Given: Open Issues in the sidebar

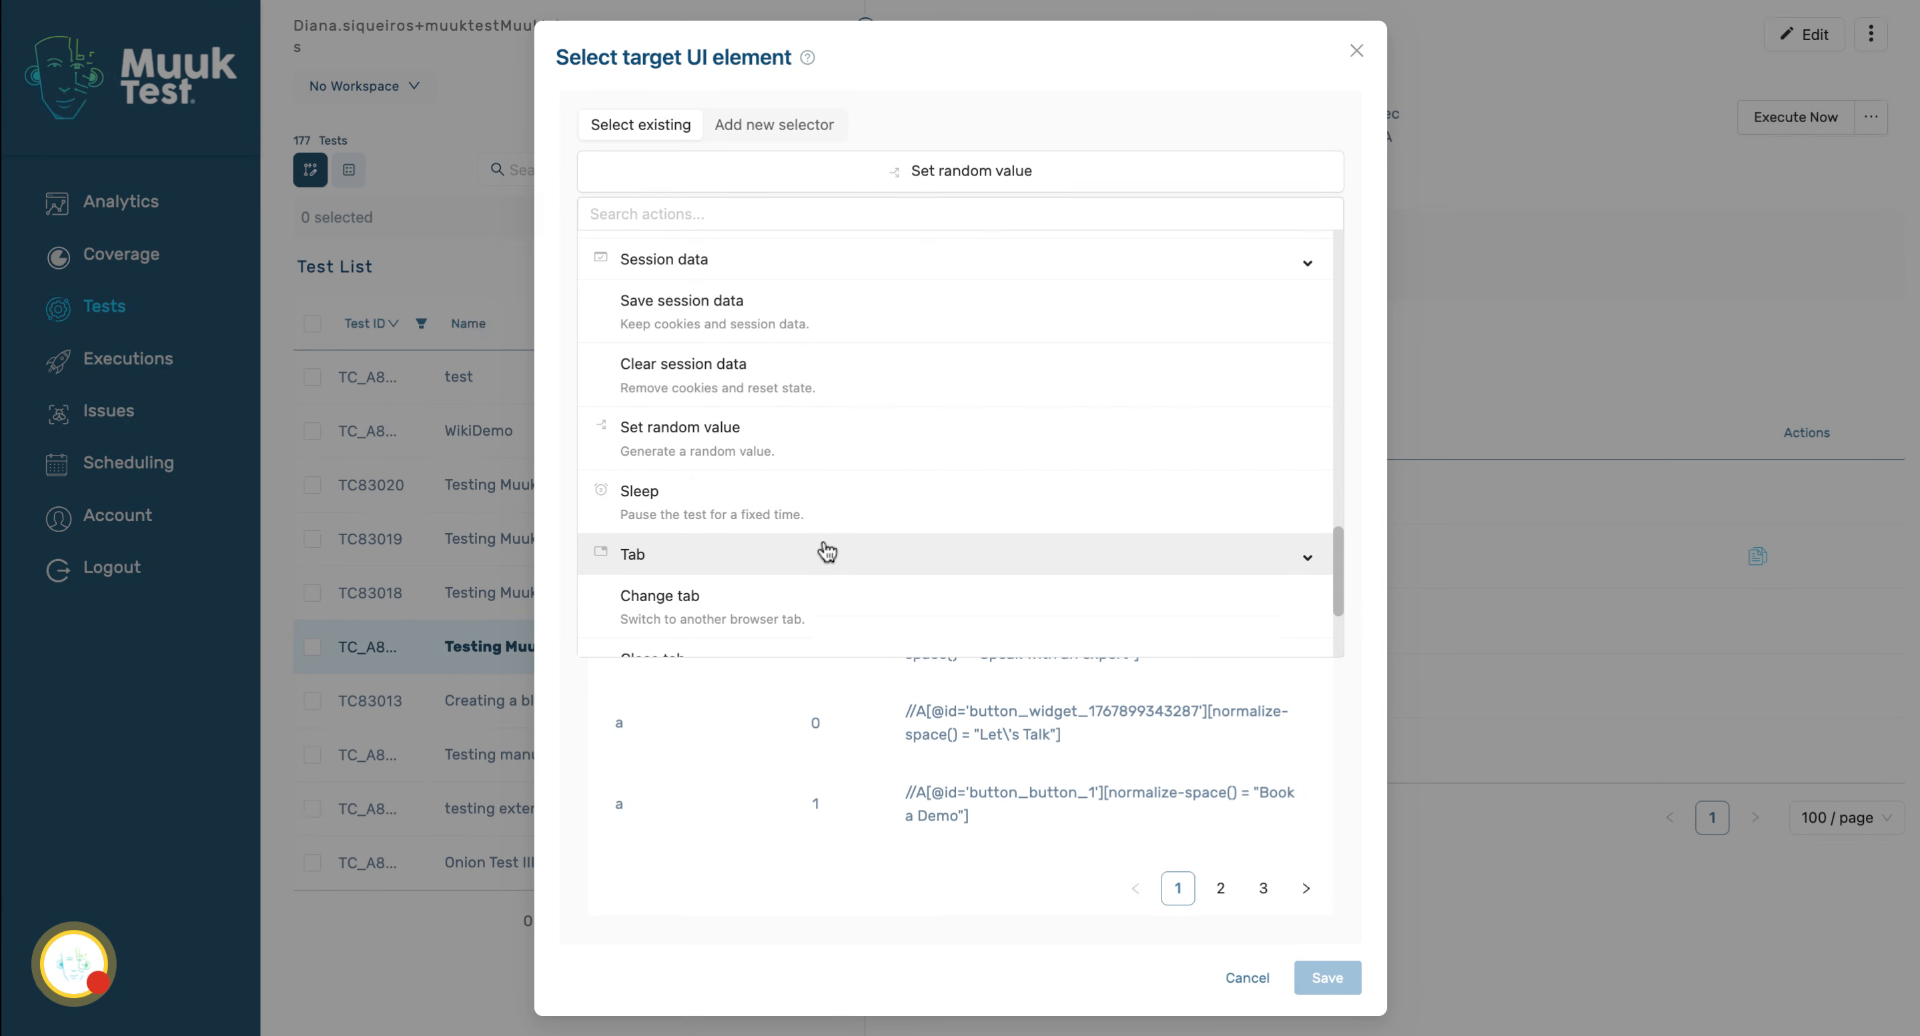Looking at the screenshot, I should click(x=108, y=411).
